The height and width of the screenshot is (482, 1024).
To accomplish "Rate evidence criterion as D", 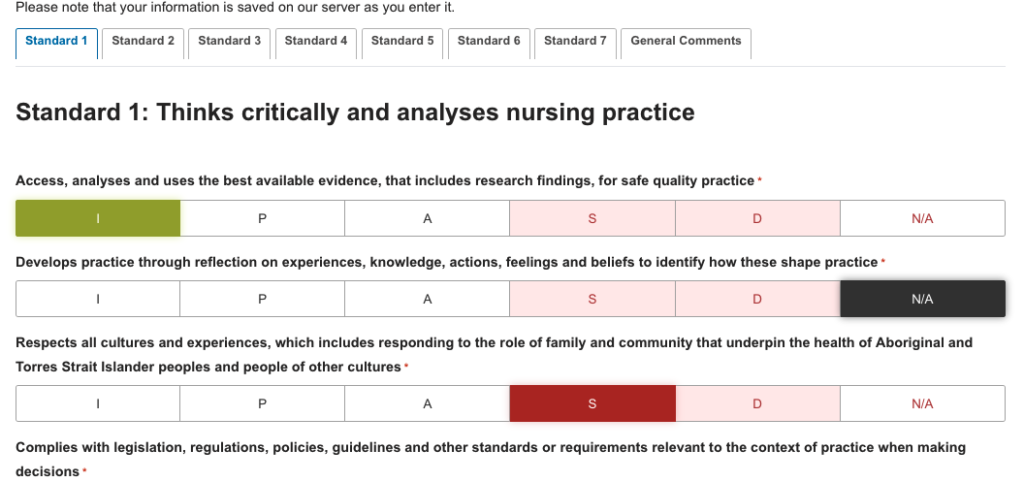I will tap(757, 218).
